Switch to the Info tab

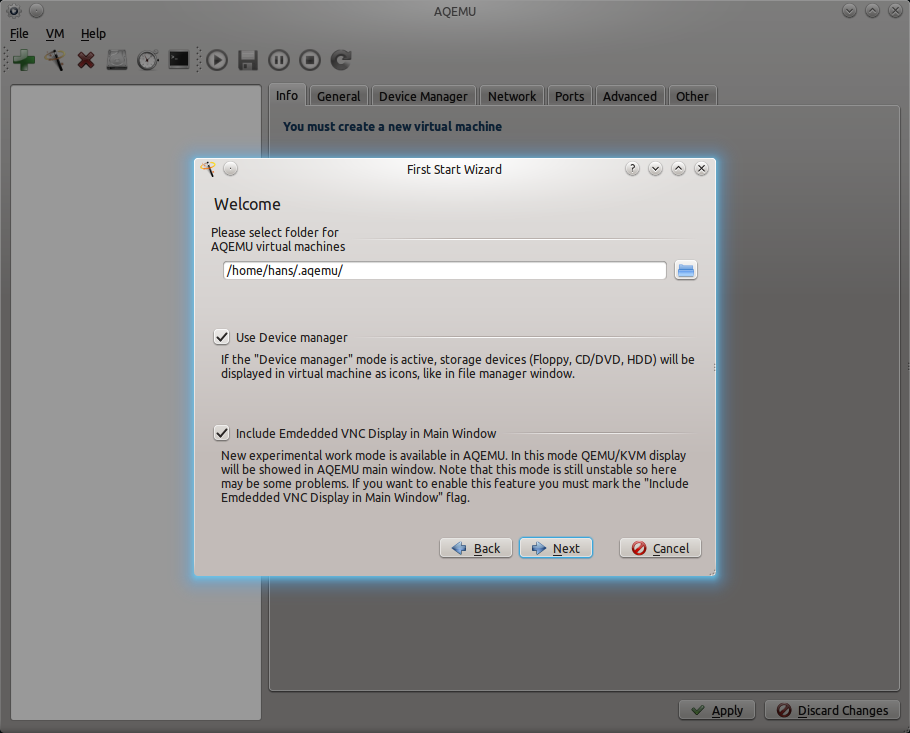pyautogui.click(x=287, y=95)
